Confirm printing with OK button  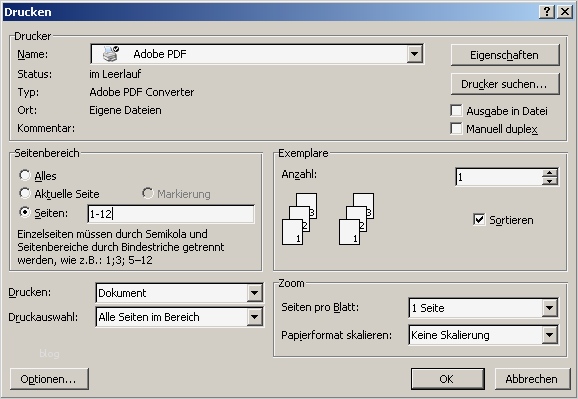click(448, 379)
